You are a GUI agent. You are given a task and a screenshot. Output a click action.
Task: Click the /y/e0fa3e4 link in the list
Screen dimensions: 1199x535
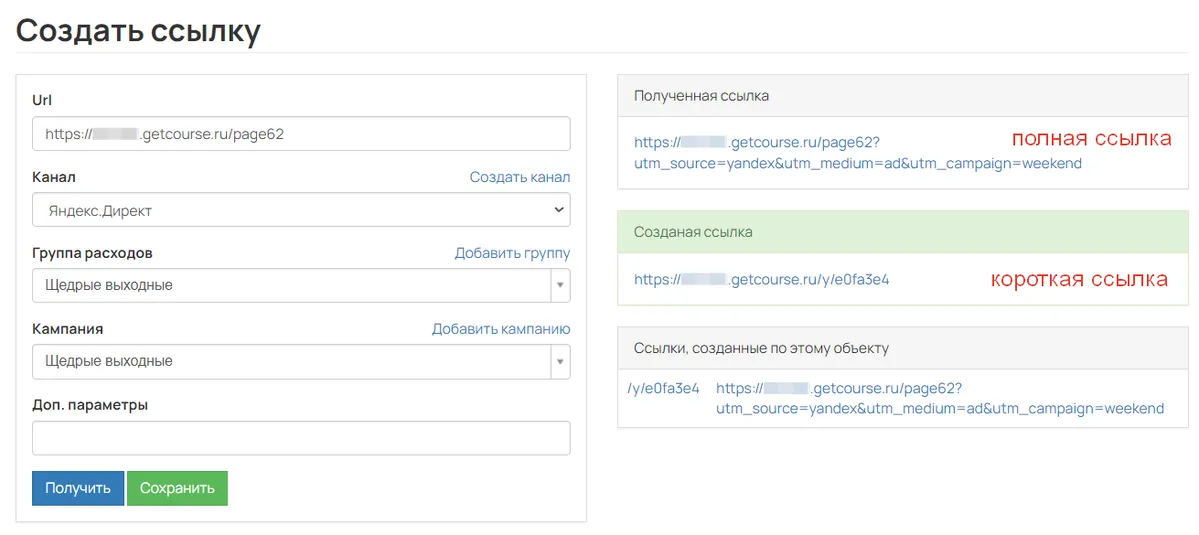(x=663, y=389)
